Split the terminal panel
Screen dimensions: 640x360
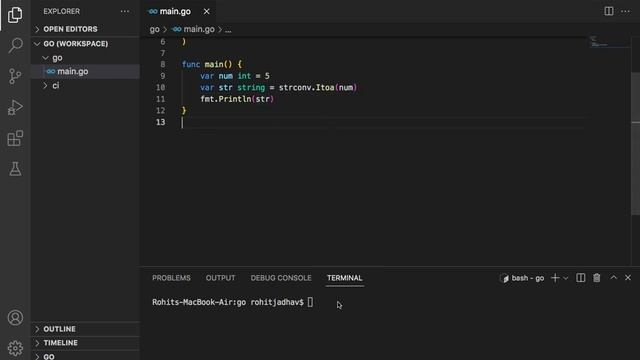point(580,278)
